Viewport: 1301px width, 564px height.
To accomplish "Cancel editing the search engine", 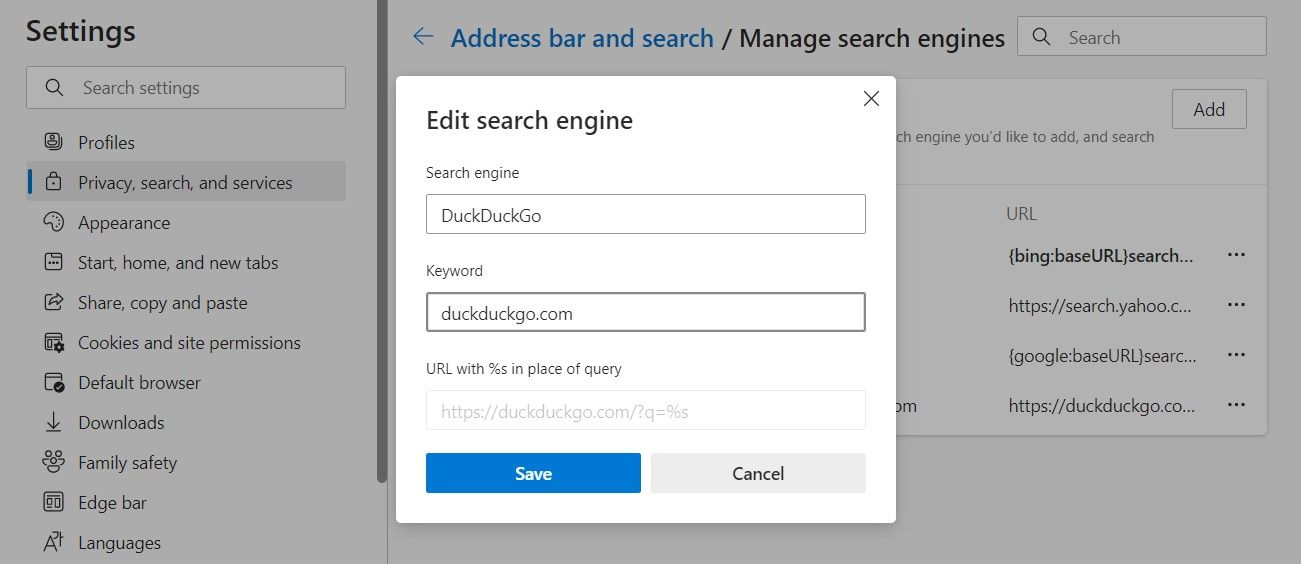I will point(758,473).
